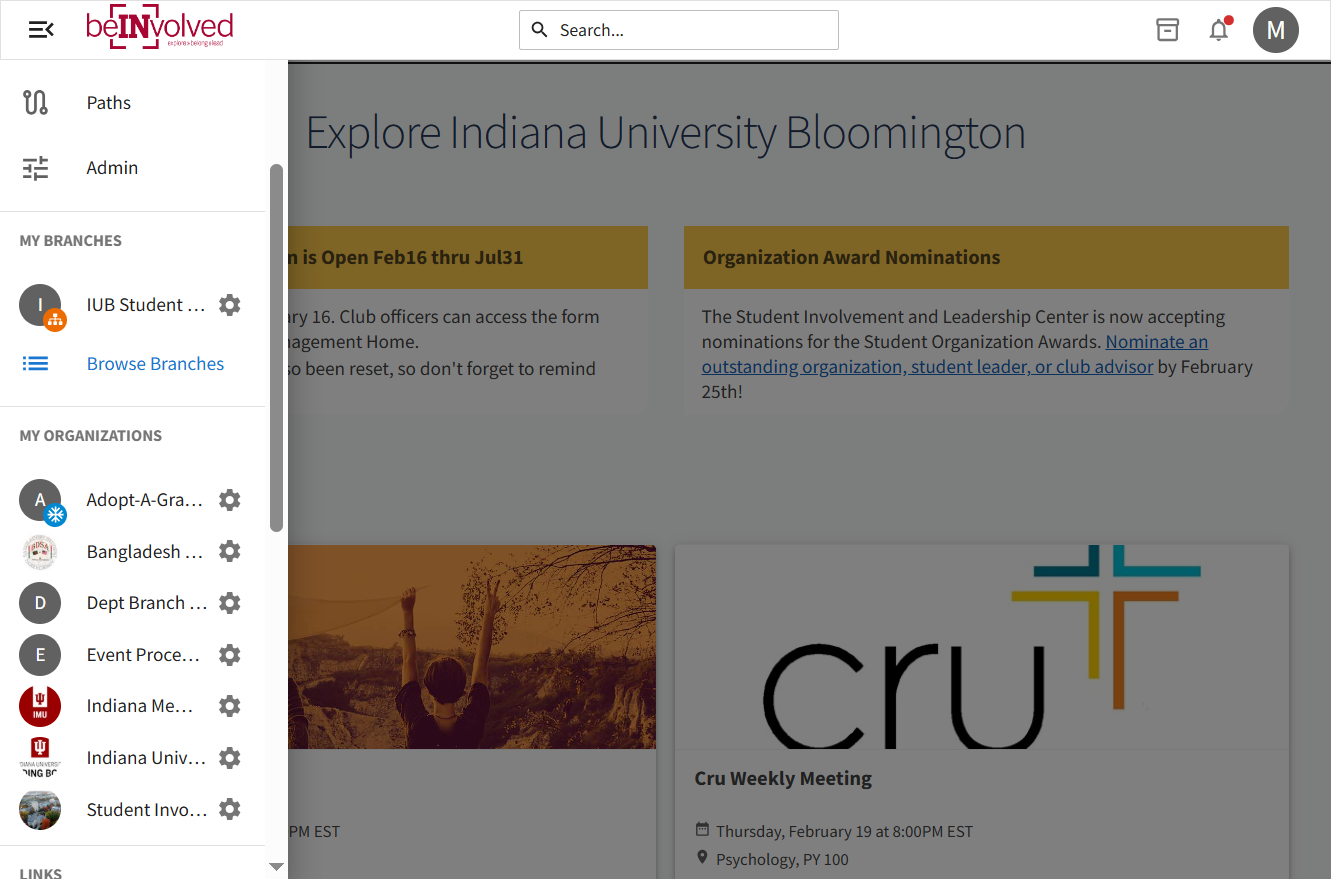Click the sidebar scroll down arrow
This screenshot has height=879, width=1331.
coord(277,867)
